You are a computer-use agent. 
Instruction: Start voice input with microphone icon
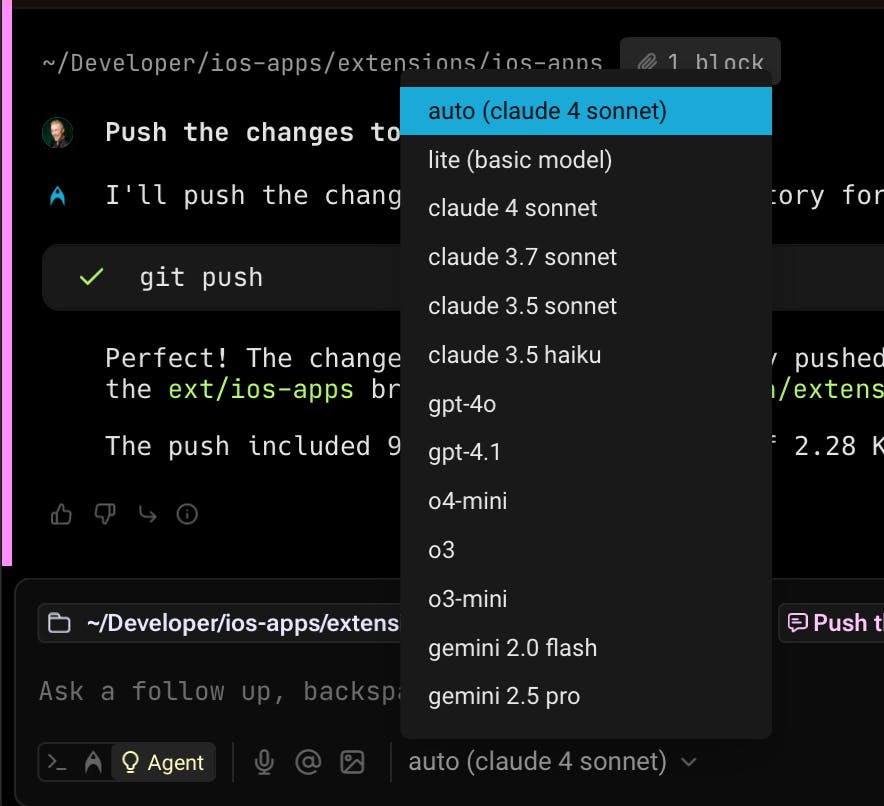point(264,762)
